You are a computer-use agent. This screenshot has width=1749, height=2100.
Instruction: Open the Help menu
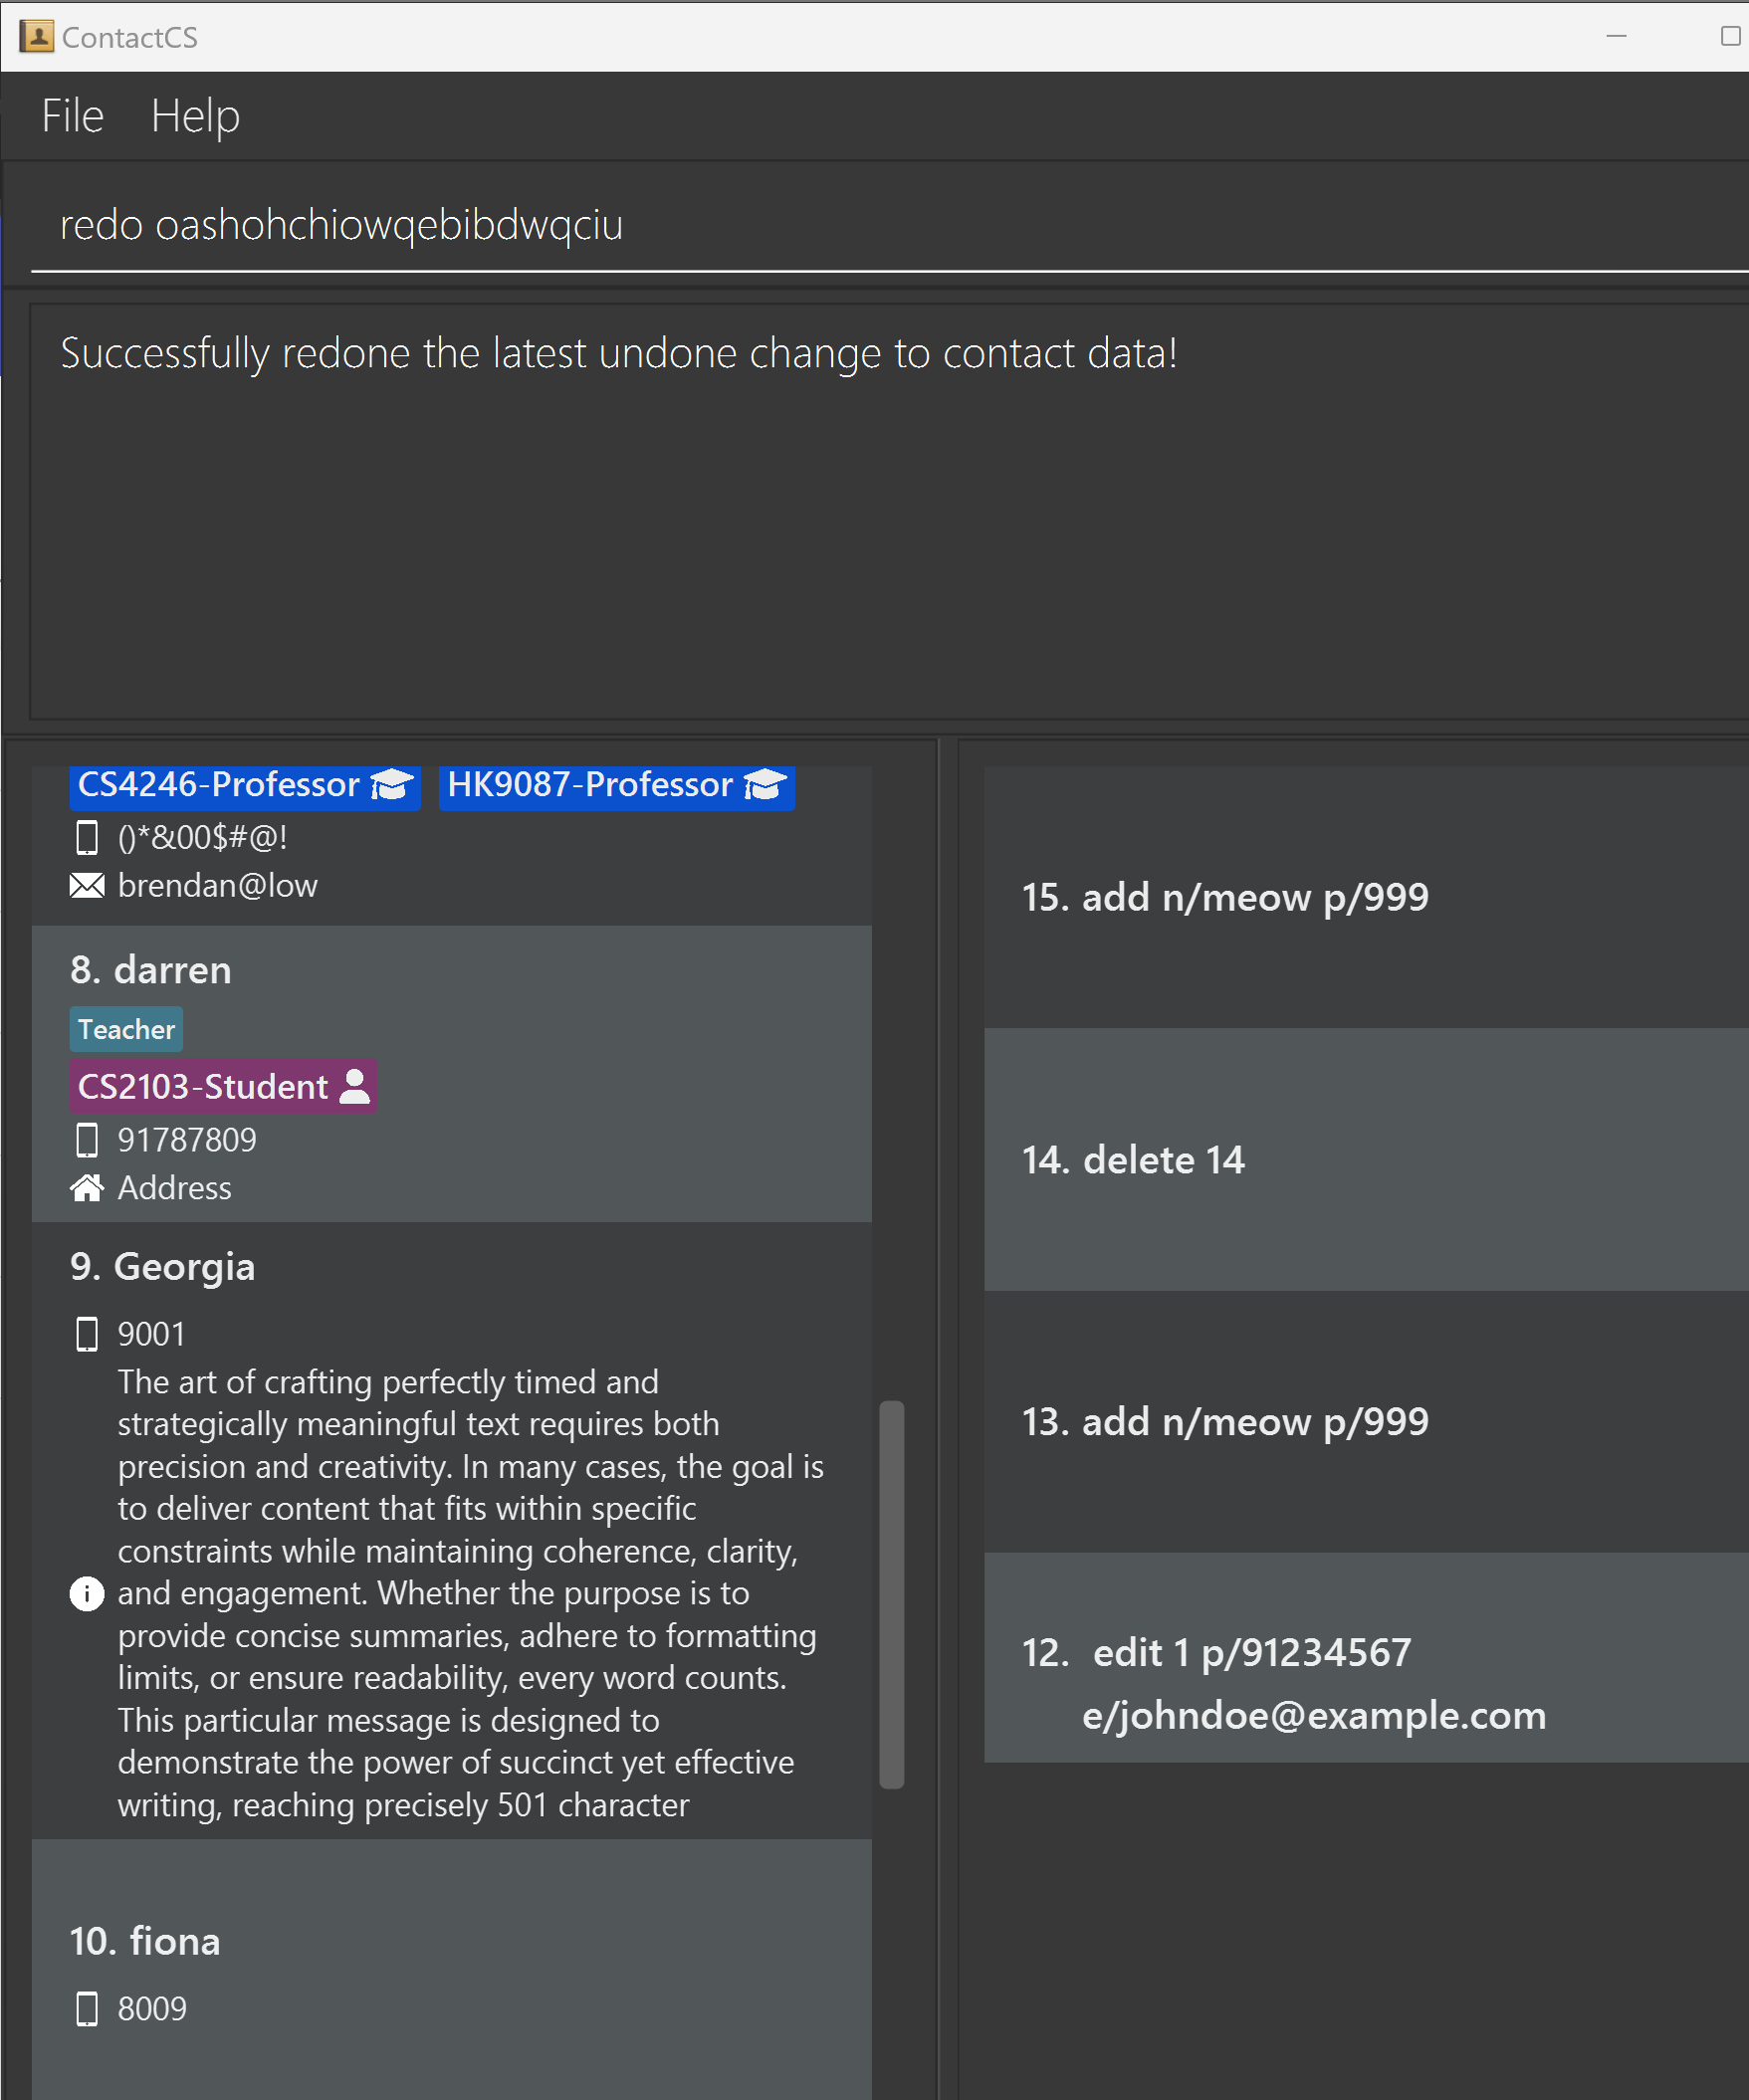[195, 116]
